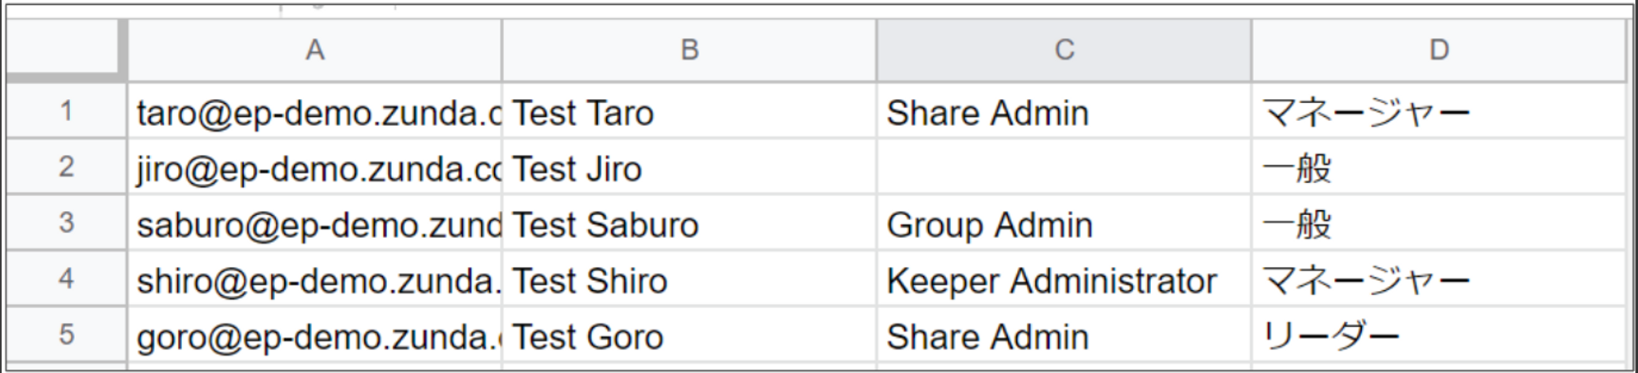The width and height of the screenshot is (1638, 373).
Task: Select the リーダー cell in row 5
Action: tap(1438, 335)
